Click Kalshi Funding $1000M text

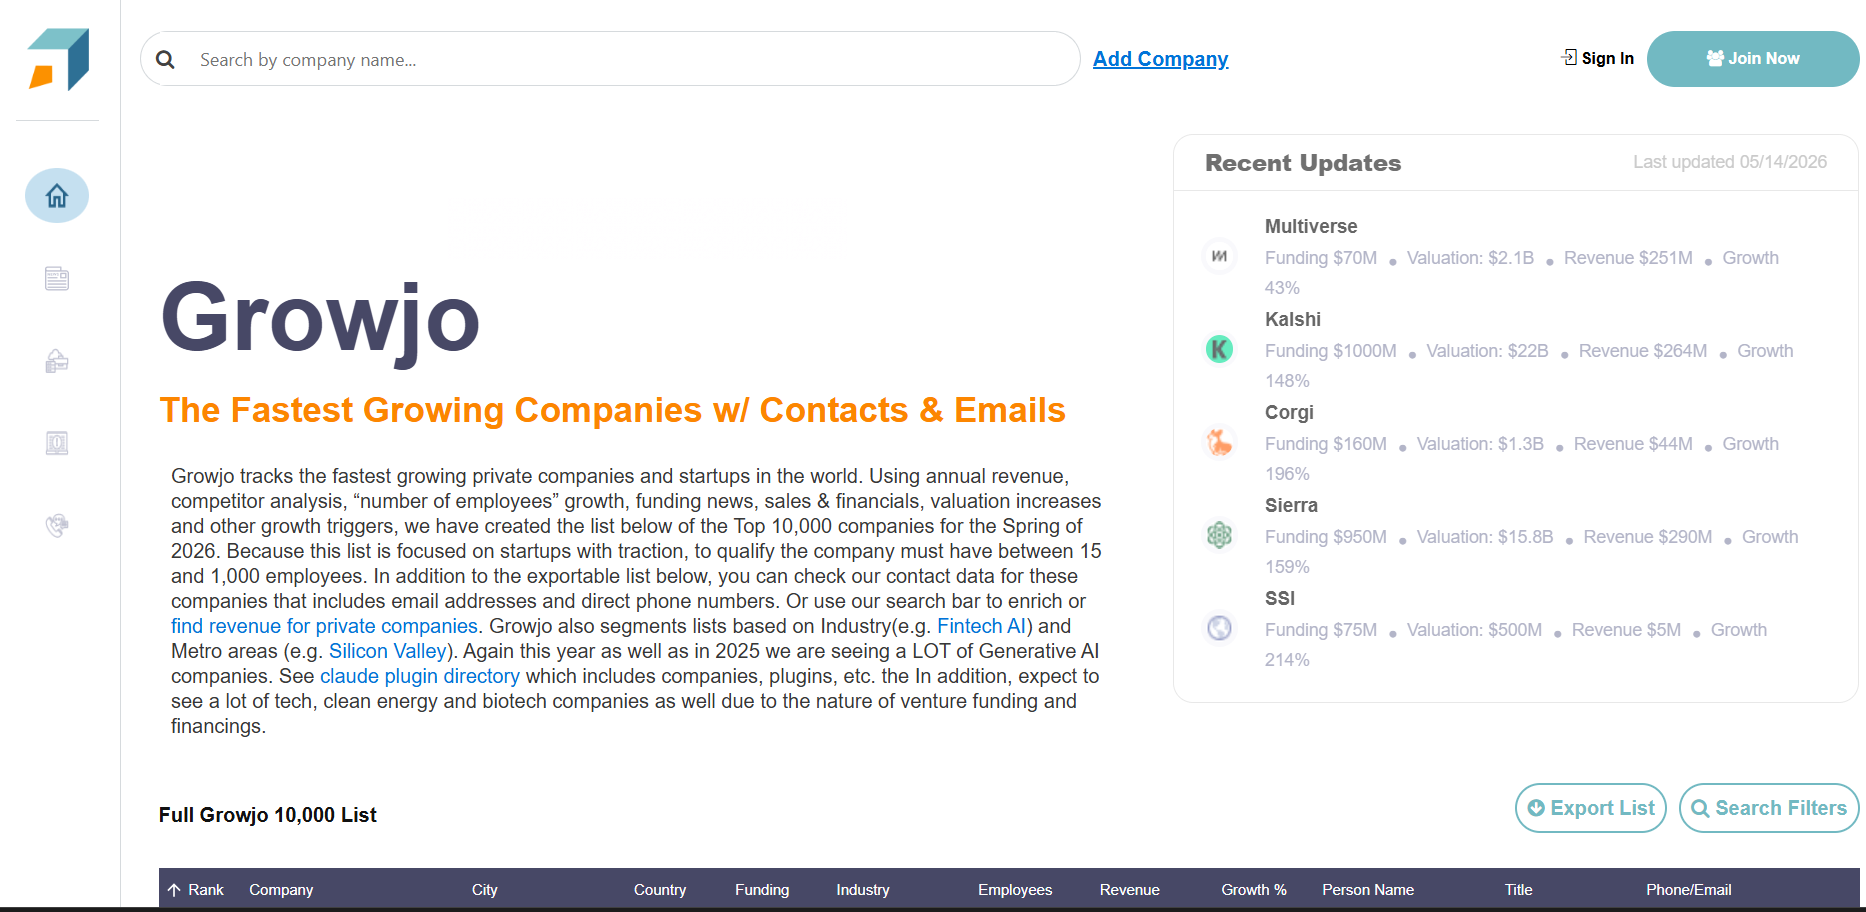click(1331, 351)
